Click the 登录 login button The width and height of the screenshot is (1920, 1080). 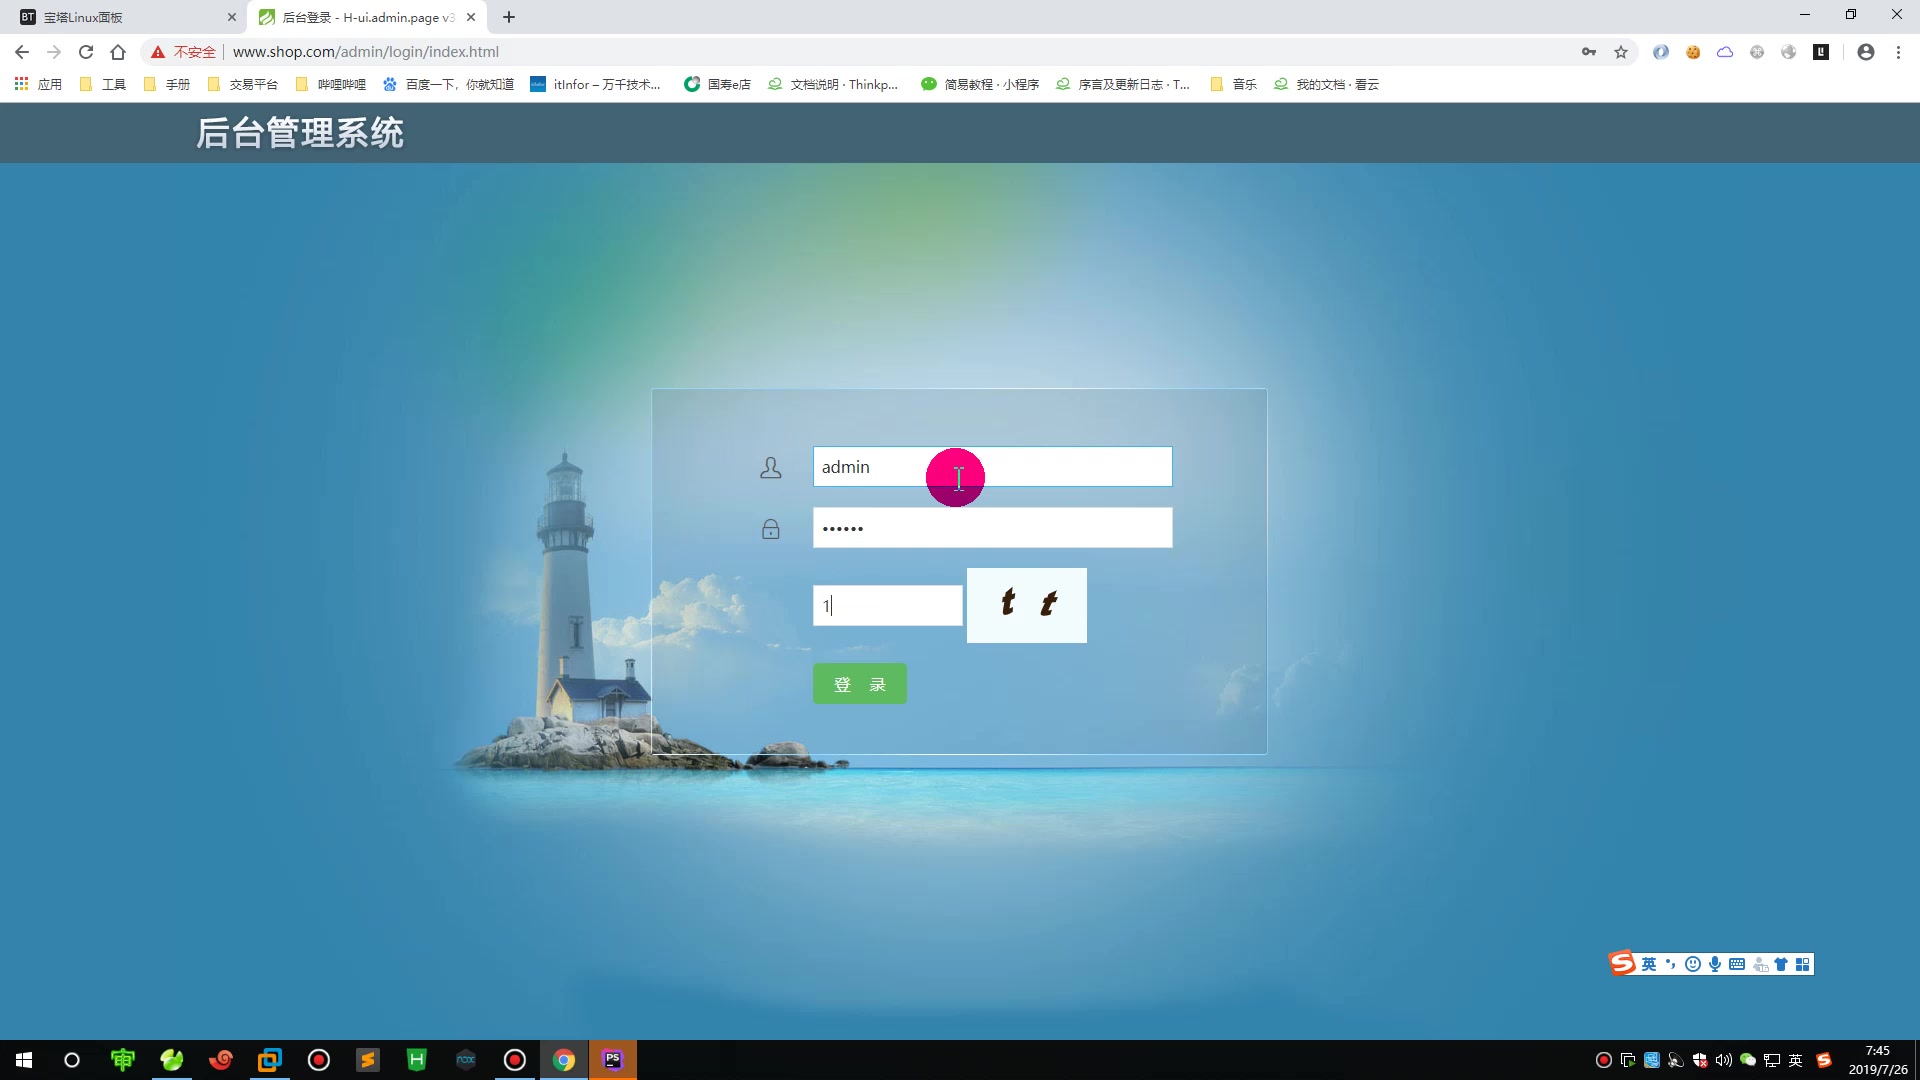click(x=859, y=684)
